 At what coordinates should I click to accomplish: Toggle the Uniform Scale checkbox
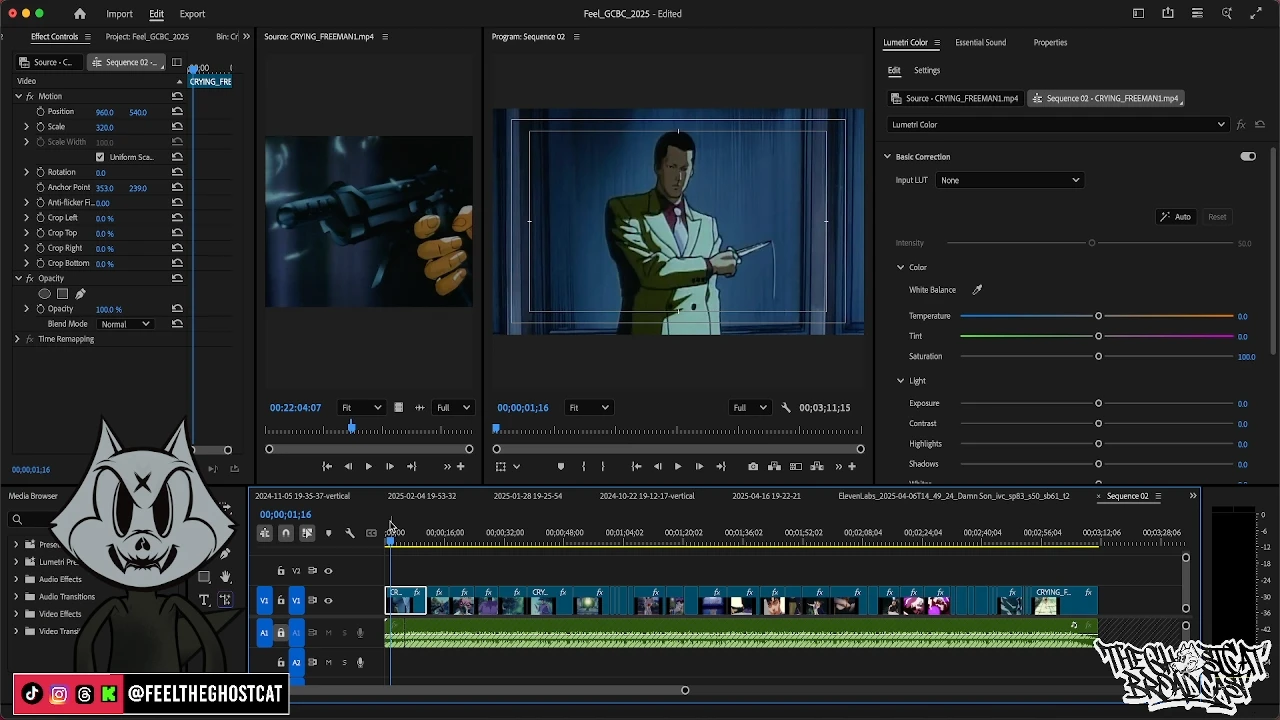(99, 157)
